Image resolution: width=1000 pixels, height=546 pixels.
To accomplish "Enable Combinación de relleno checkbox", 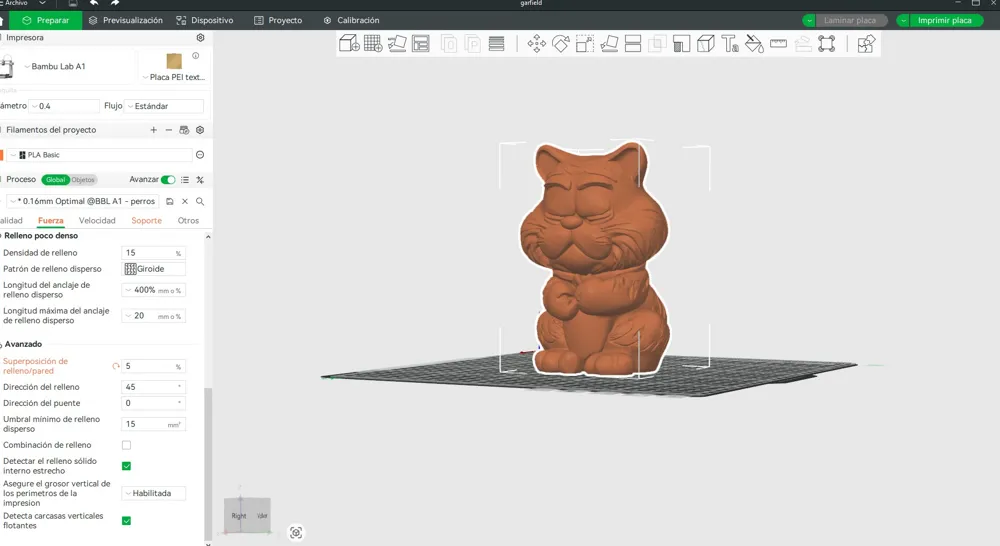I will (126, 445).
